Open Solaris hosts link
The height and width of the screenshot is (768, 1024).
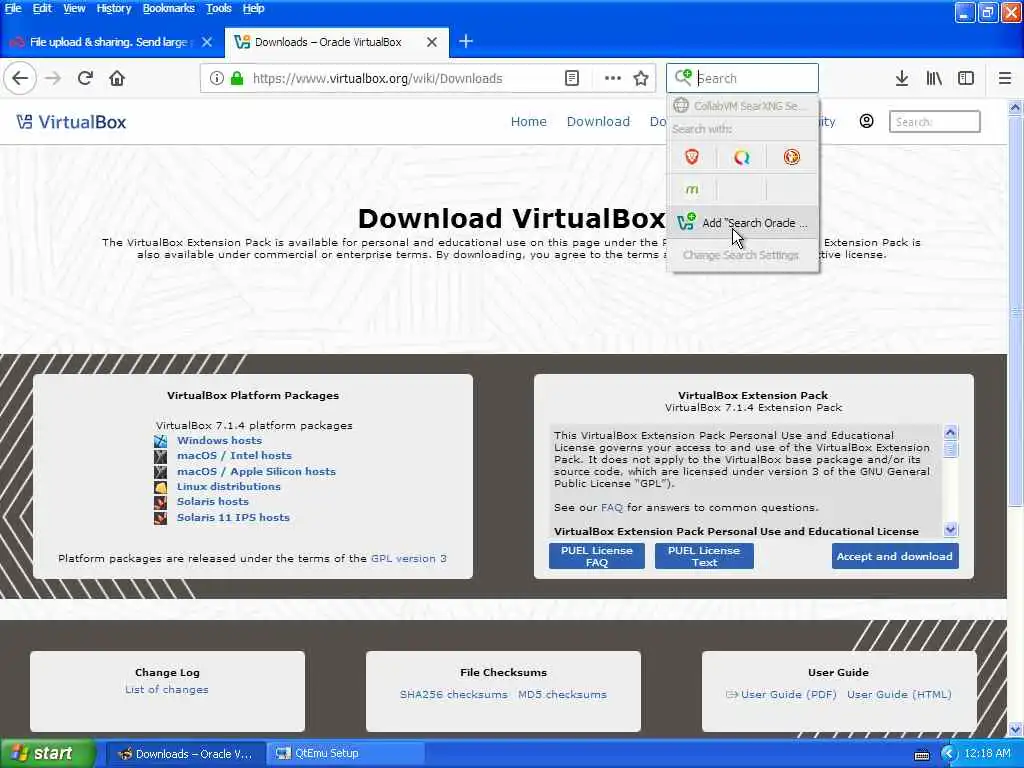tap(213, 502)
